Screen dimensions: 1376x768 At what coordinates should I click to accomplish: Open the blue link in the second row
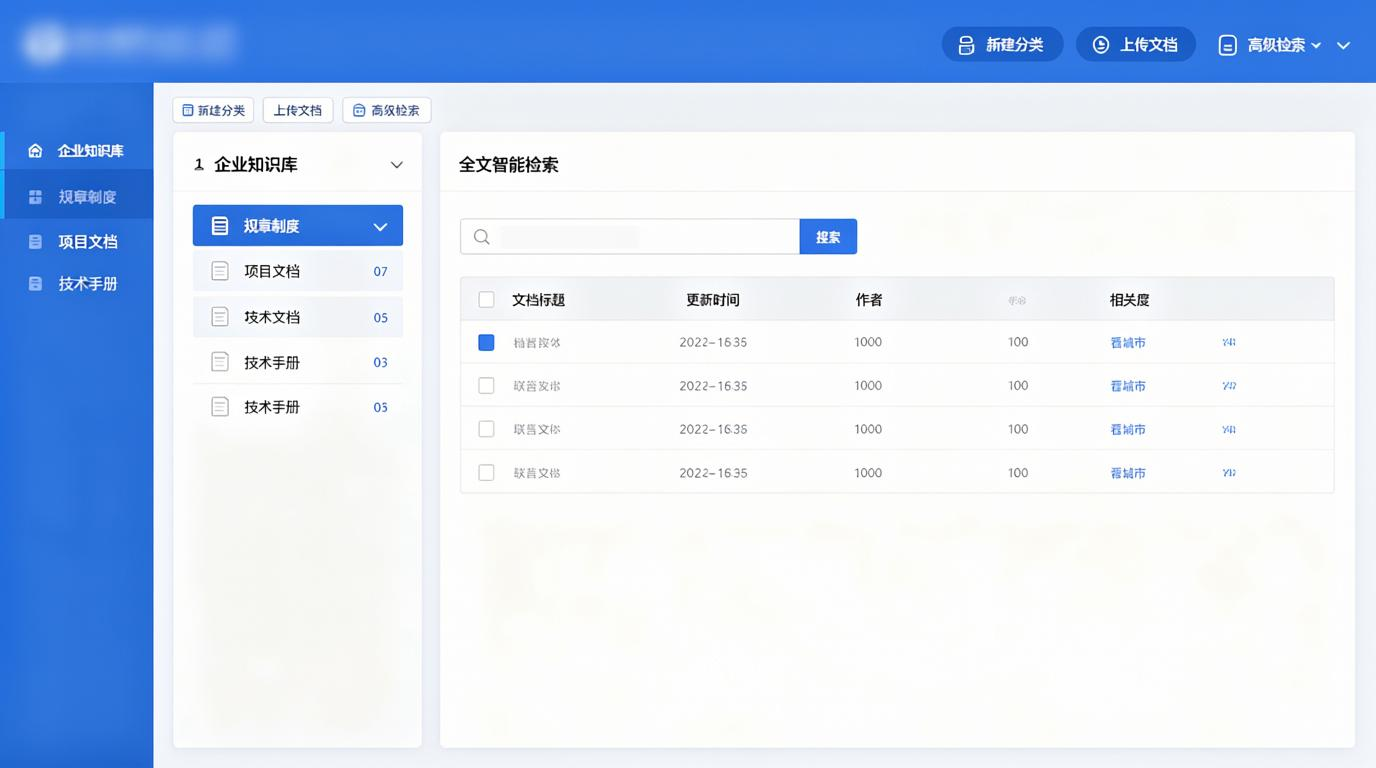(1128, 386)
